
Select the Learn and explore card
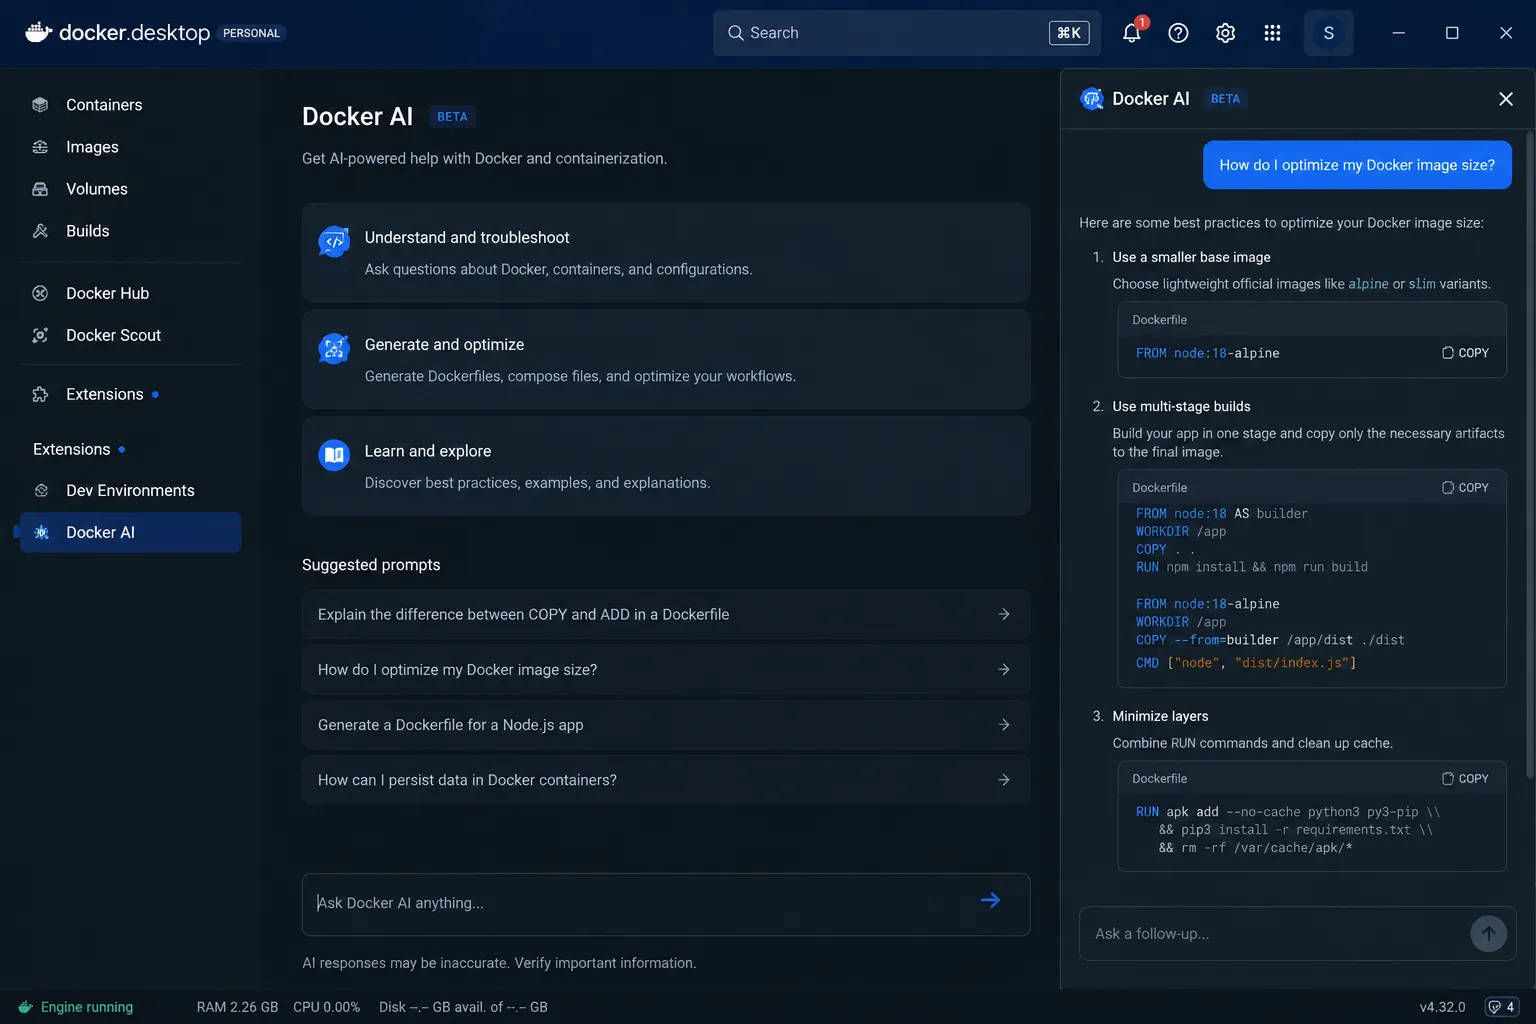pos(666,466)
